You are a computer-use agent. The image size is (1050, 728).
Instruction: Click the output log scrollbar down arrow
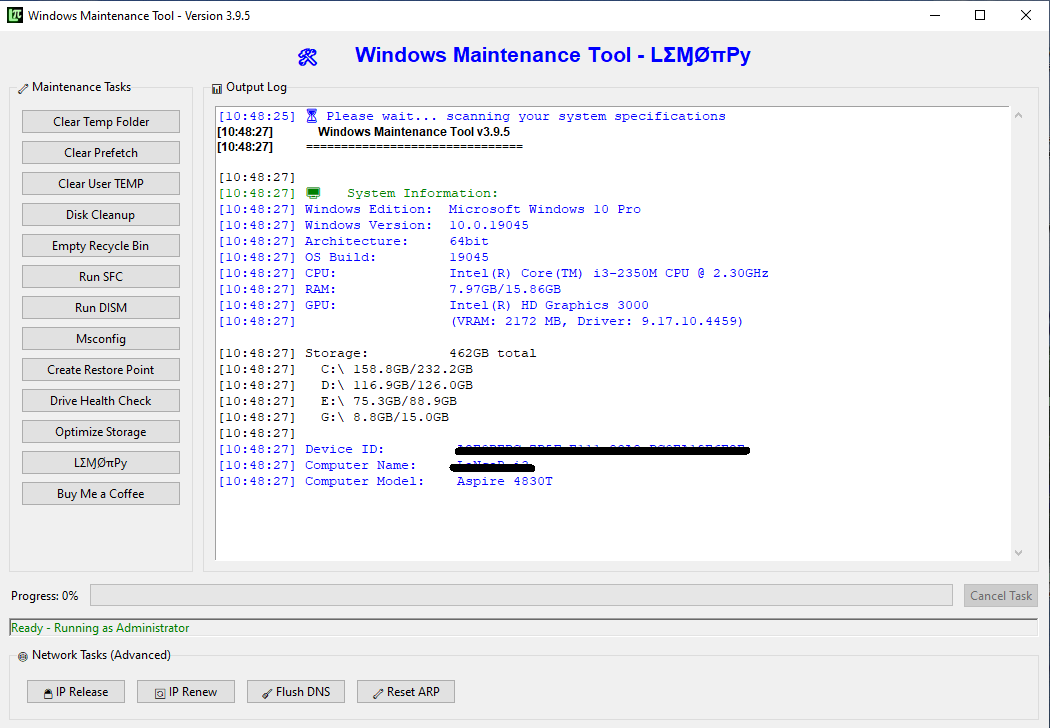[1018, 552]
